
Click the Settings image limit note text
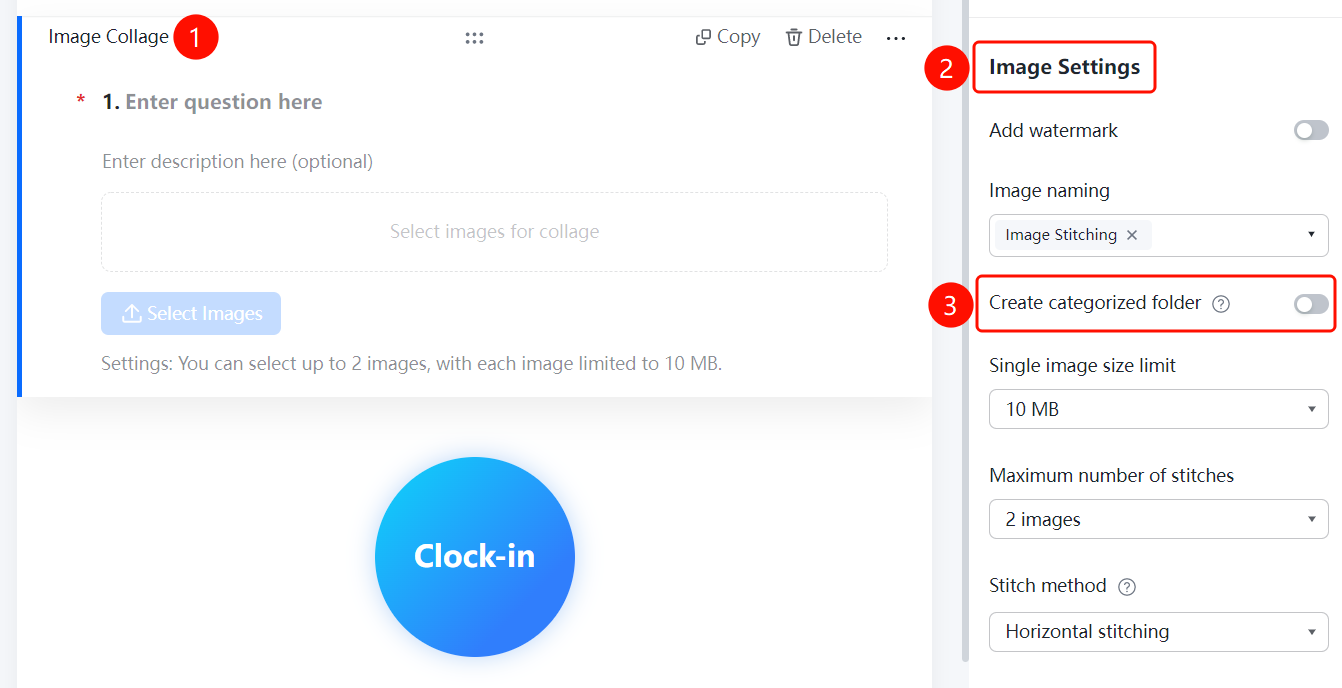411,363
